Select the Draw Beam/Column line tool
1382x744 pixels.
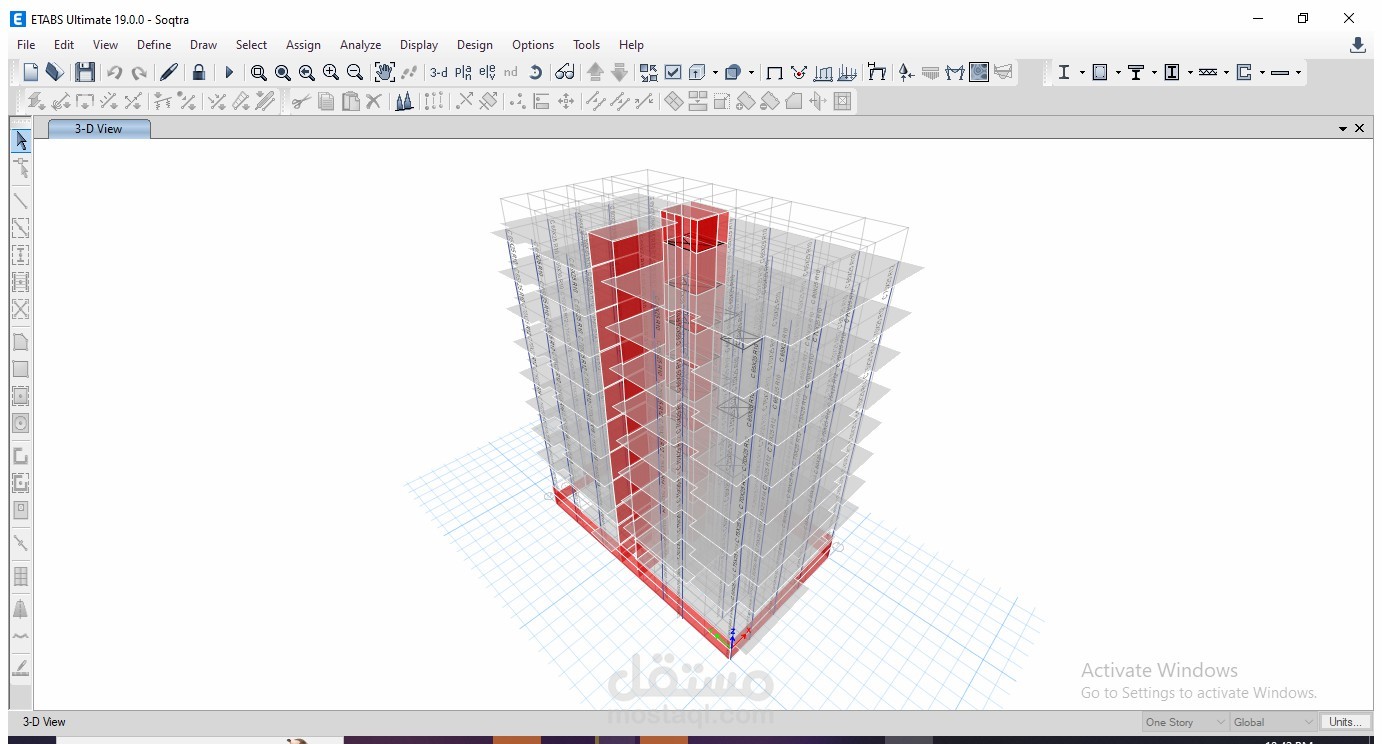[21, 201]
